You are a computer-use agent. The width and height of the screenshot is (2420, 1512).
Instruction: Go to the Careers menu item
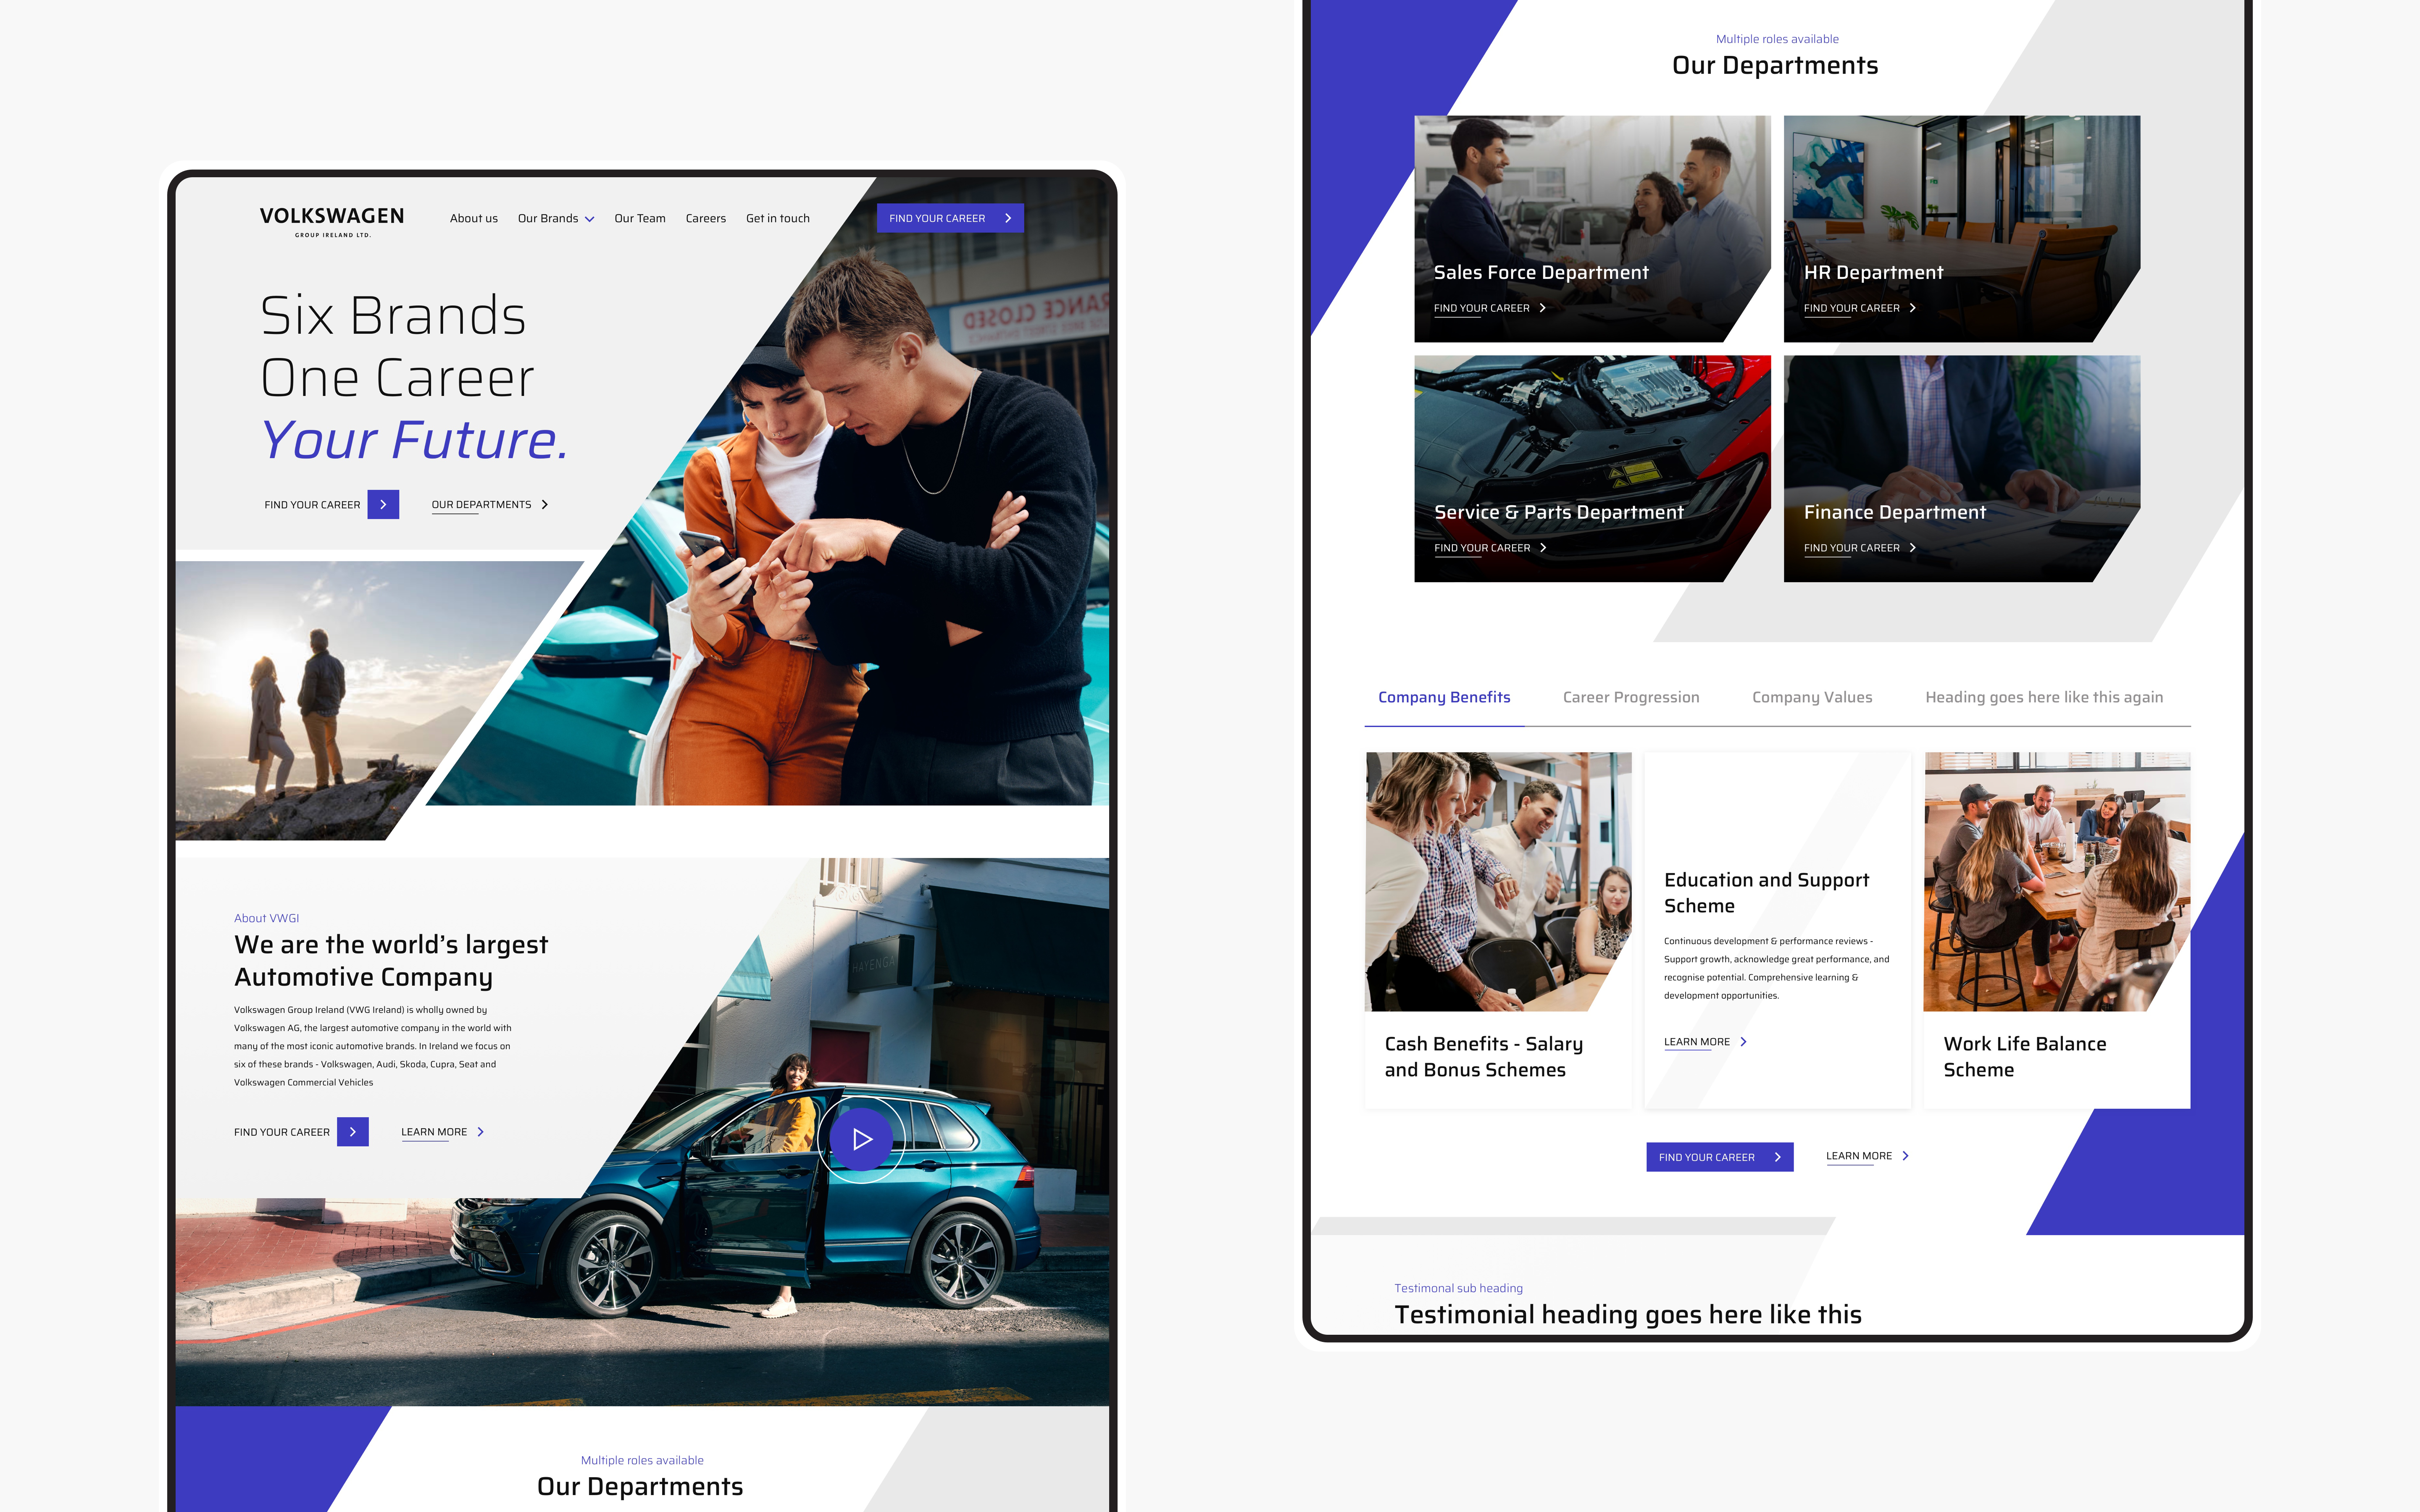[705, 218]
